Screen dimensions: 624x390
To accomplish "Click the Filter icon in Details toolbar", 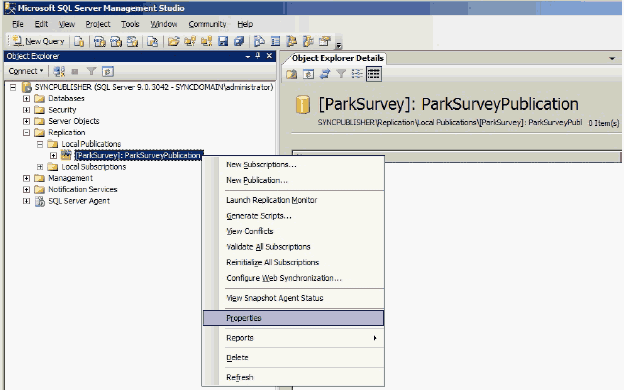I will point(341,73).
